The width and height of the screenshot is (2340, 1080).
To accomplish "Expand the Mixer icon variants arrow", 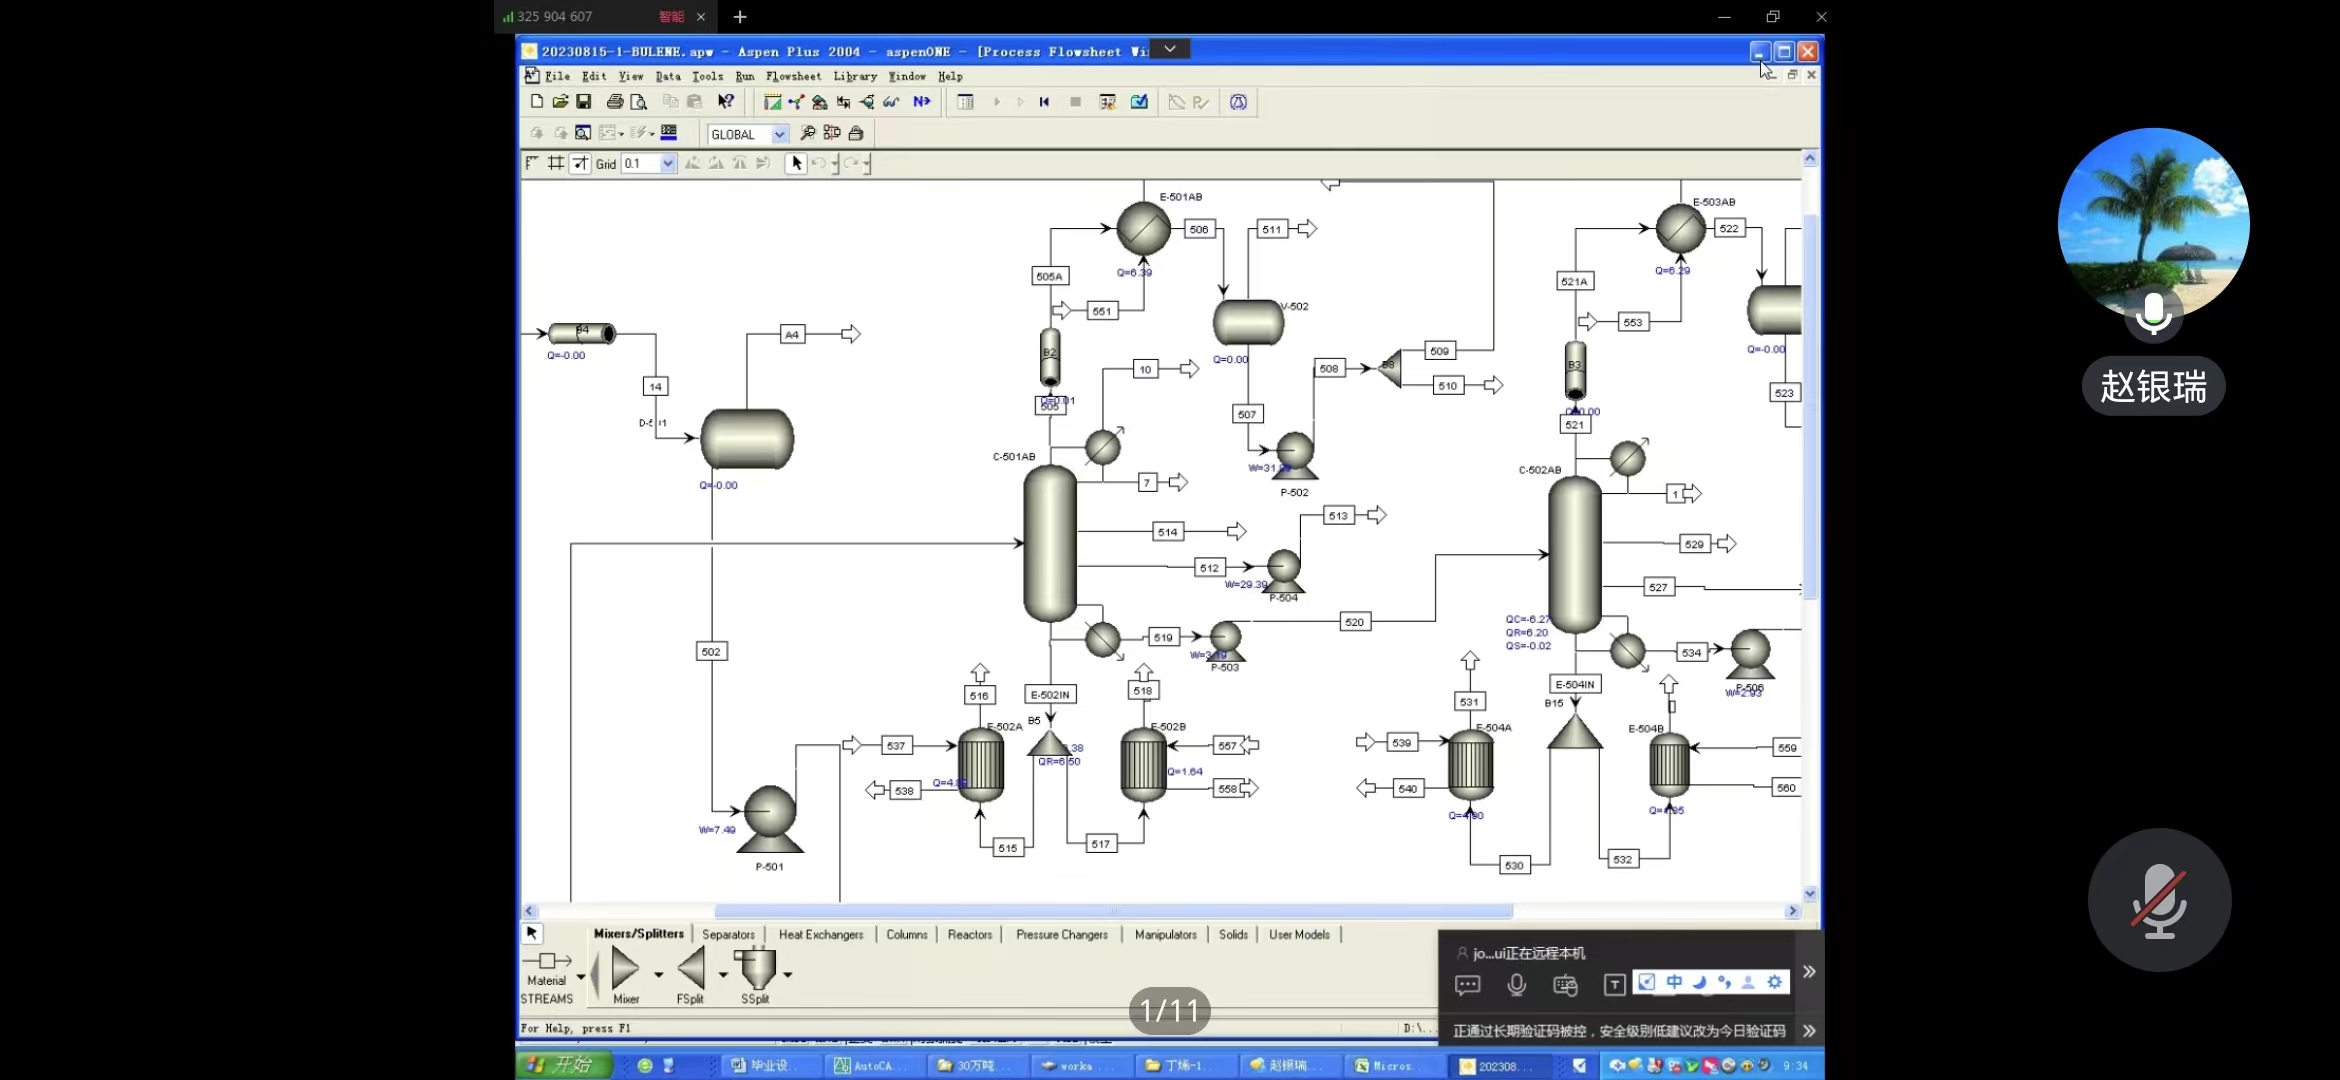I will (x=658, y=974).
